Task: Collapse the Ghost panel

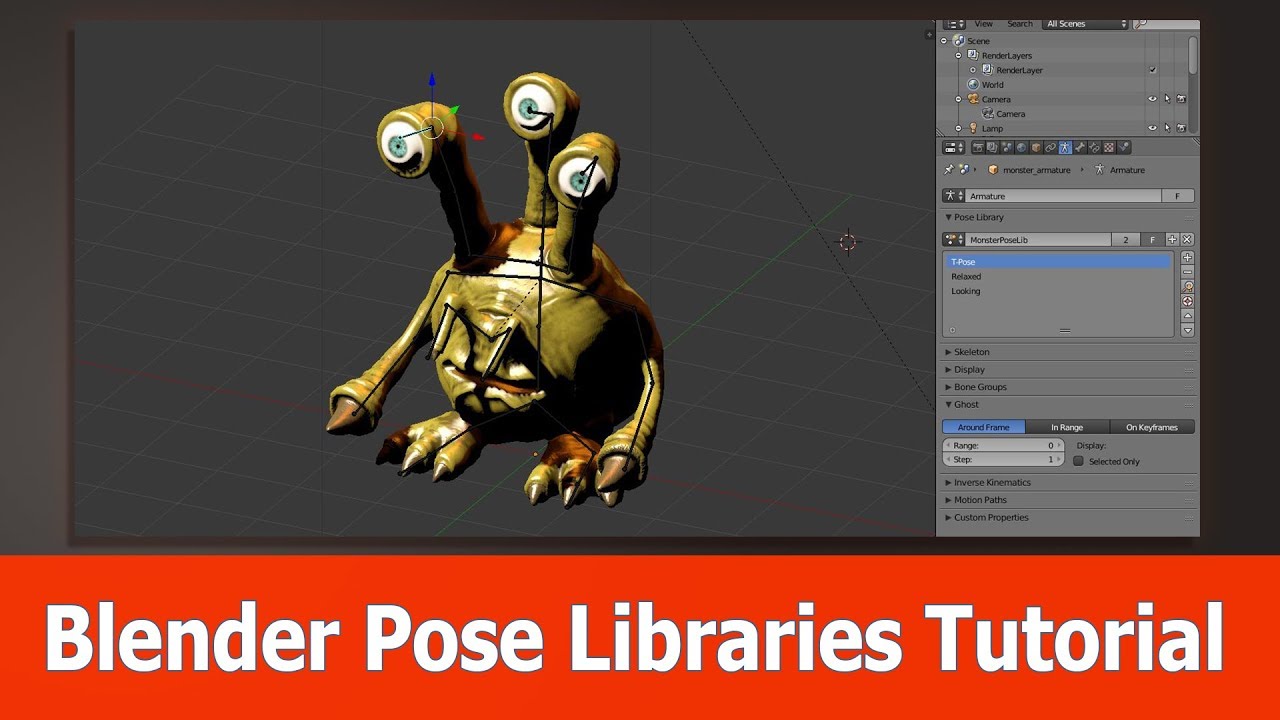Action: [949, 405]
